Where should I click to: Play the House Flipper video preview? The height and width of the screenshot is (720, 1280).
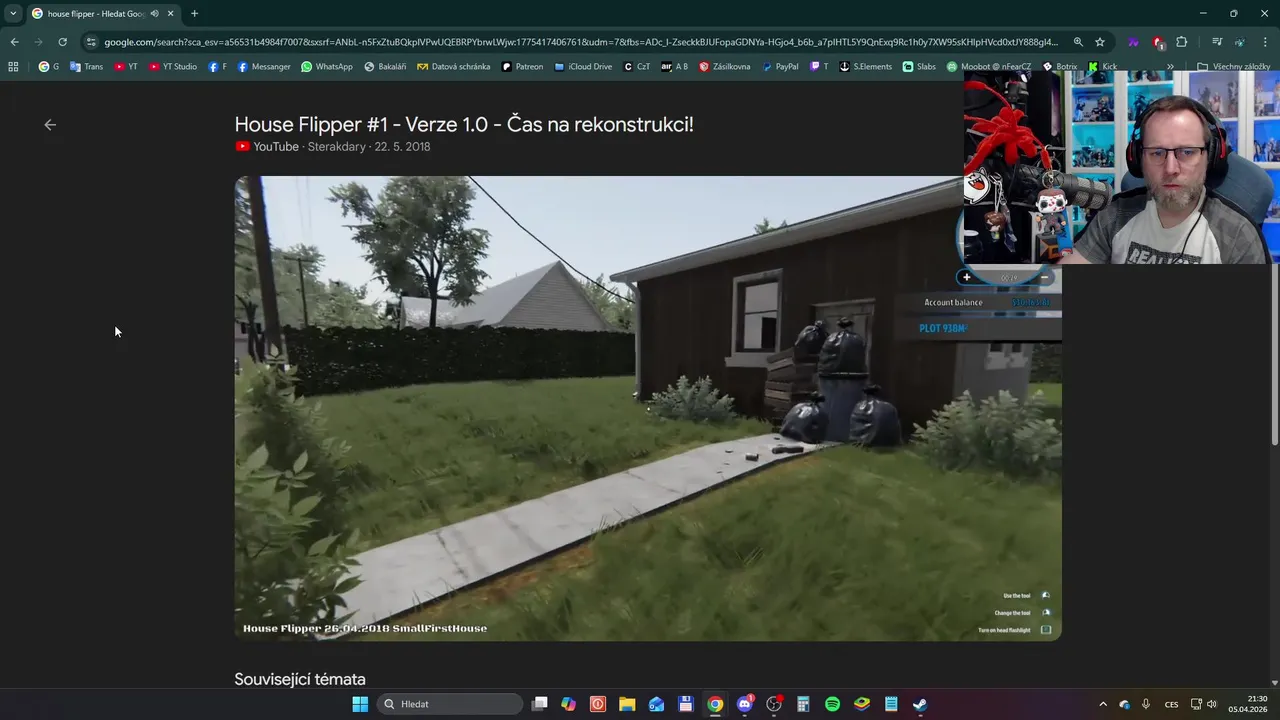(x=648, y=408)
